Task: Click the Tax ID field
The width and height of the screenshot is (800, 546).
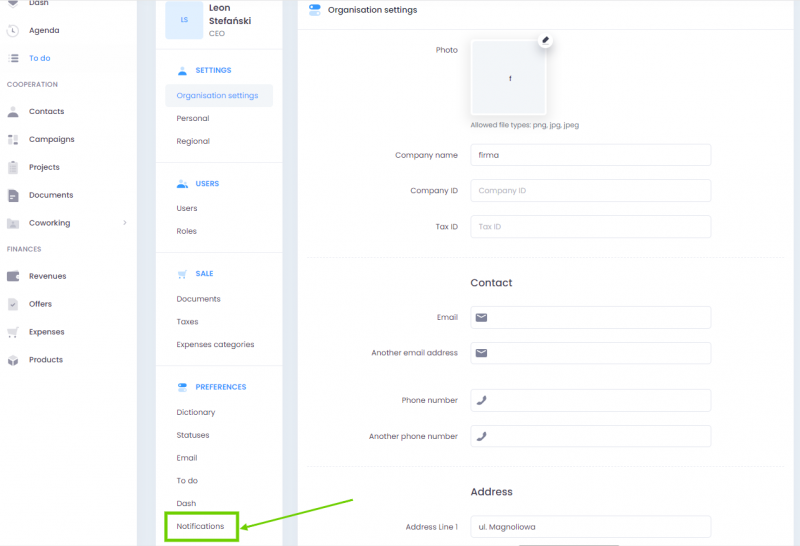Action: 590,227
